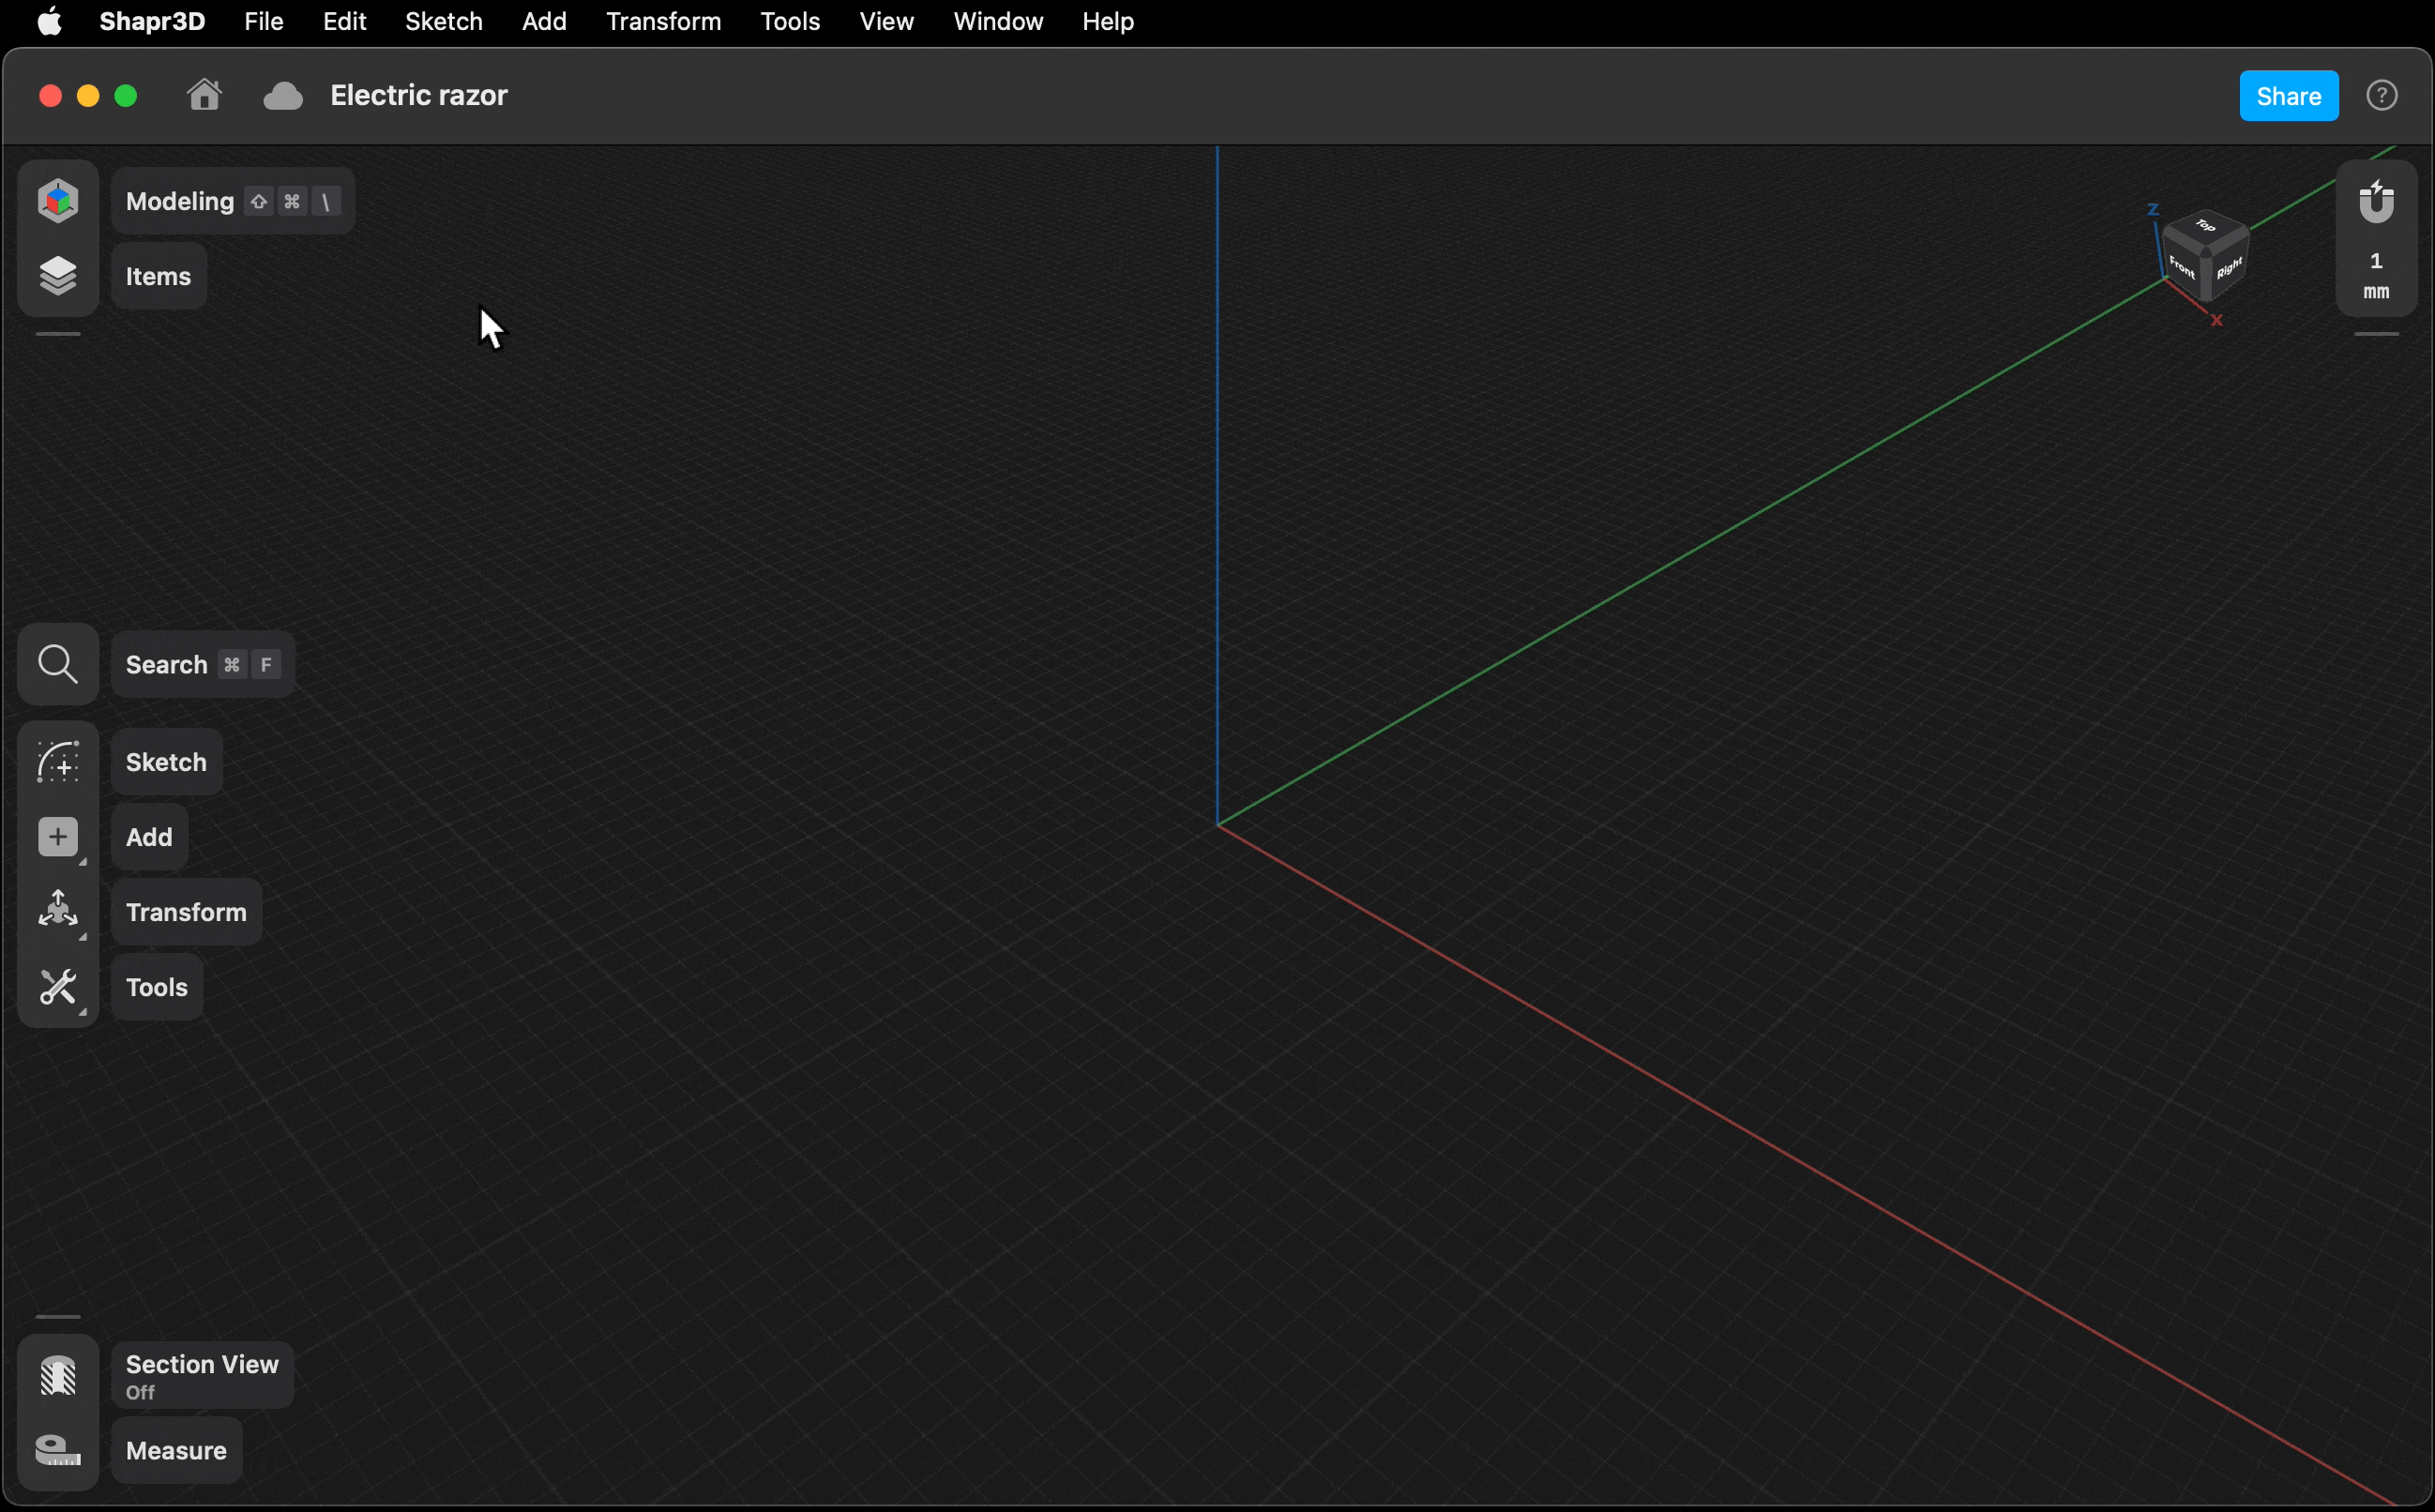Click the Top face of orientation cube
2435x1512 pixels.
click(x=2206, y=226)
